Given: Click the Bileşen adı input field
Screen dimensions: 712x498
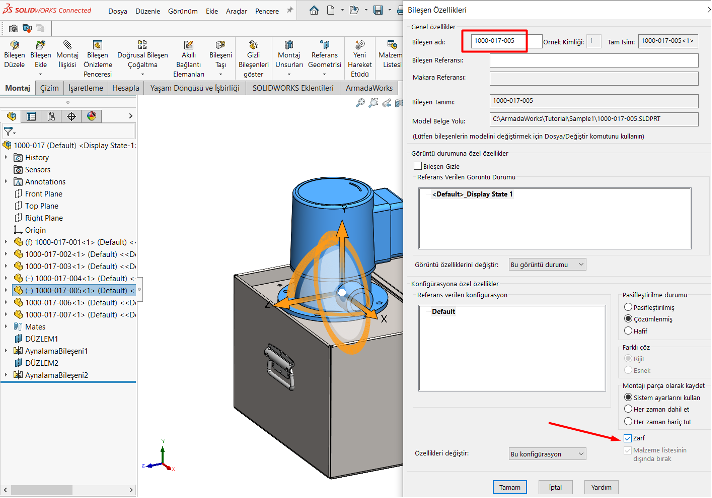Looking at the screenshot, I should click(506, 41).
